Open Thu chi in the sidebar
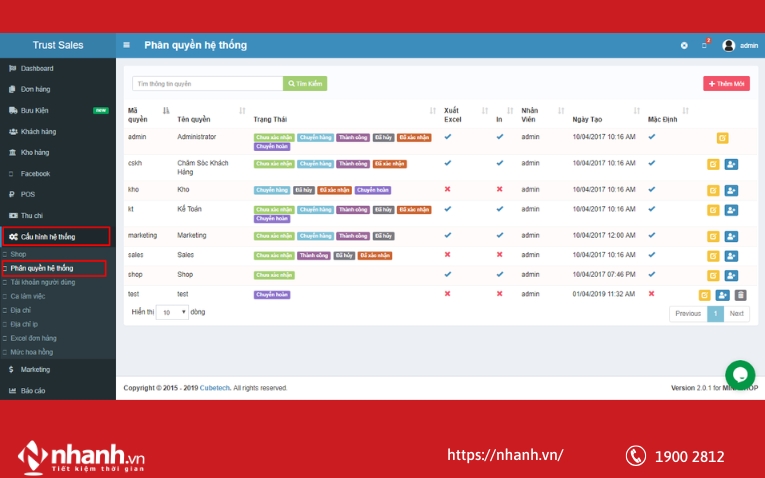 coord(58,216)
